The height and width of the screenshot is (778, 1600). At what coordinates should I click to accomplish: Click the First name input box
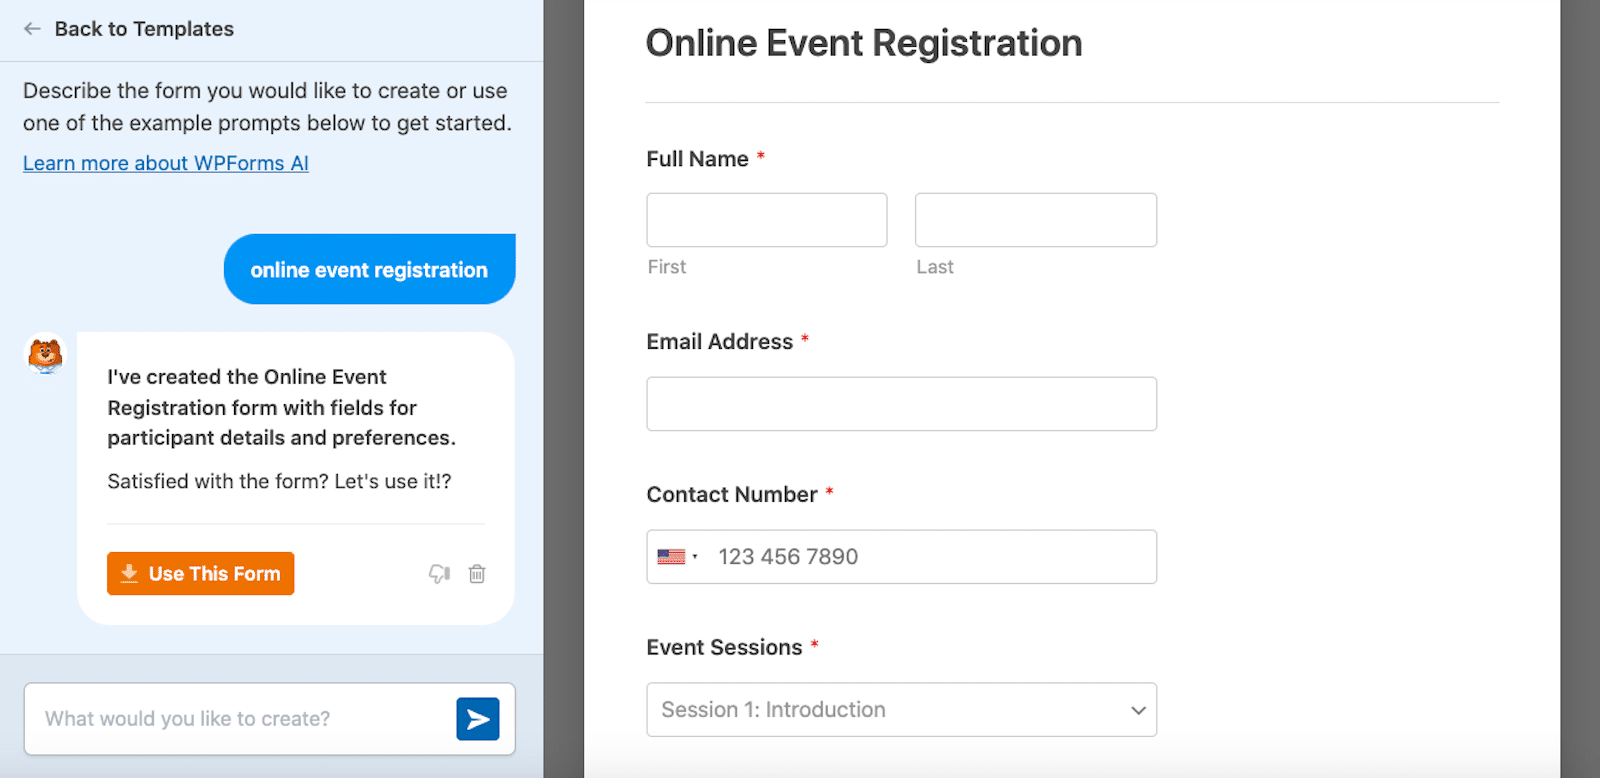(x=766, y=219)
